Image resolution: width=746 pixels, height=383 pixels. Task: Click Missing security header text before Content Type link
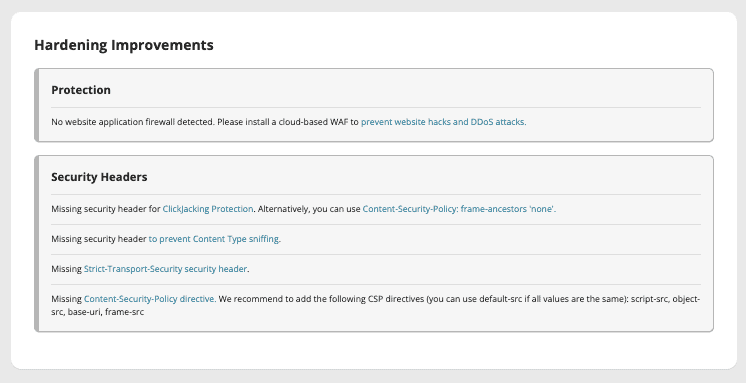point(98,239)
